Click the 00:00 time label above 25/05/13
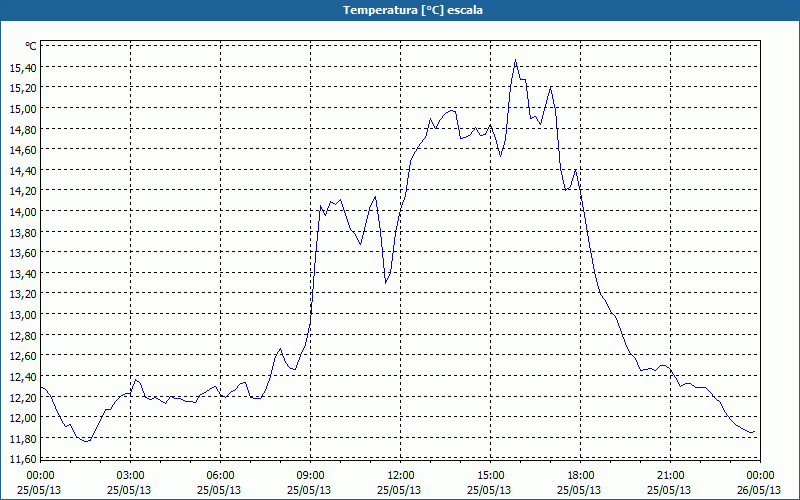800x500 pixels. pyautogui.click(x=40, y=476)
